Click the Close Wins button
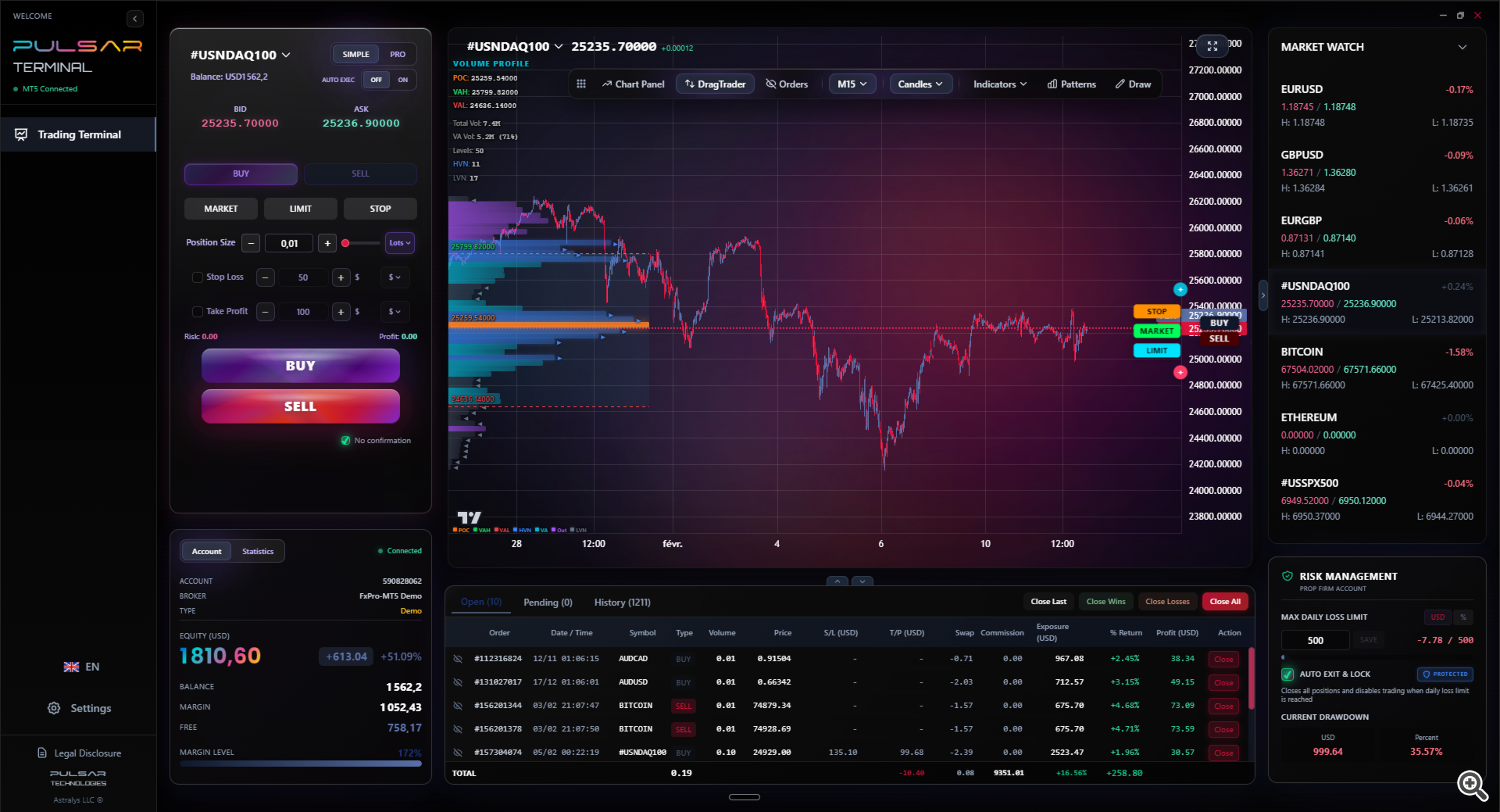This screenshot has width=1500, height=812. [1106, 601]
